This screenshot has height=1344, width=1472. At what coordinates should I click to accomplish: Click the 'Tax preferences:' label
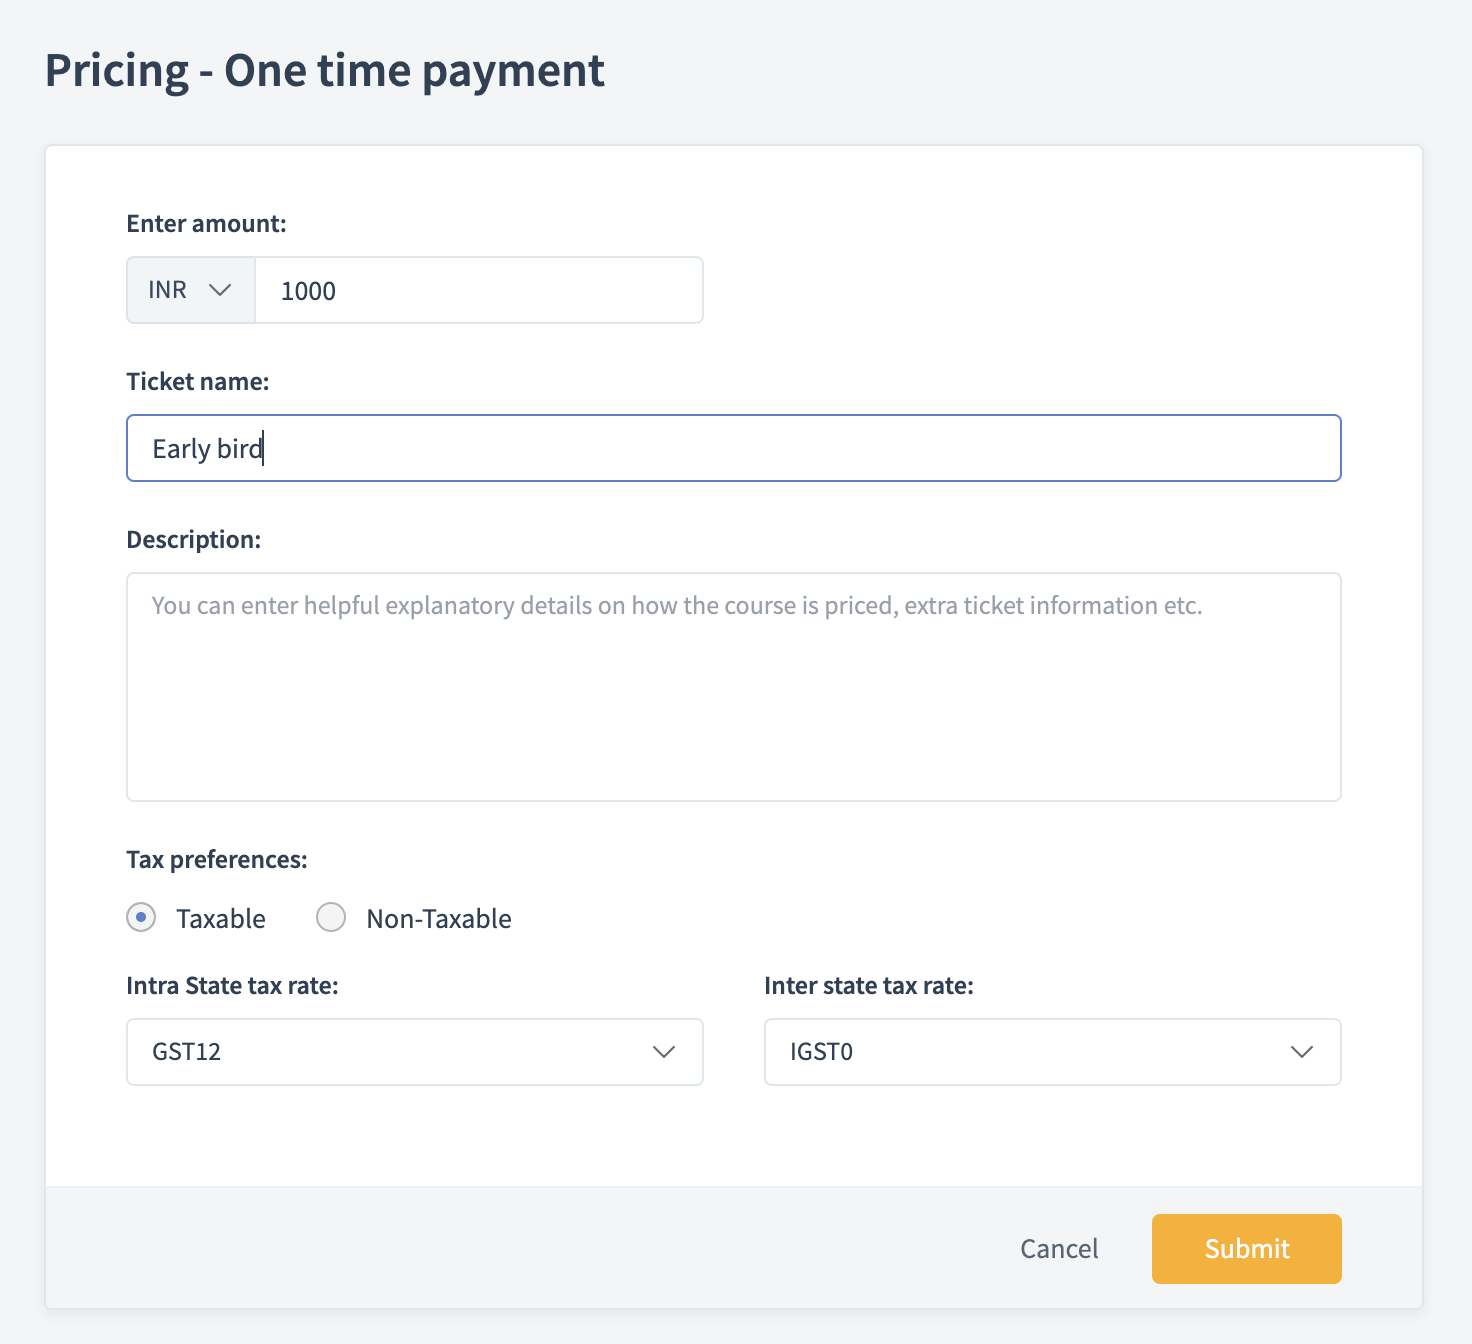[x=217, y=860]
